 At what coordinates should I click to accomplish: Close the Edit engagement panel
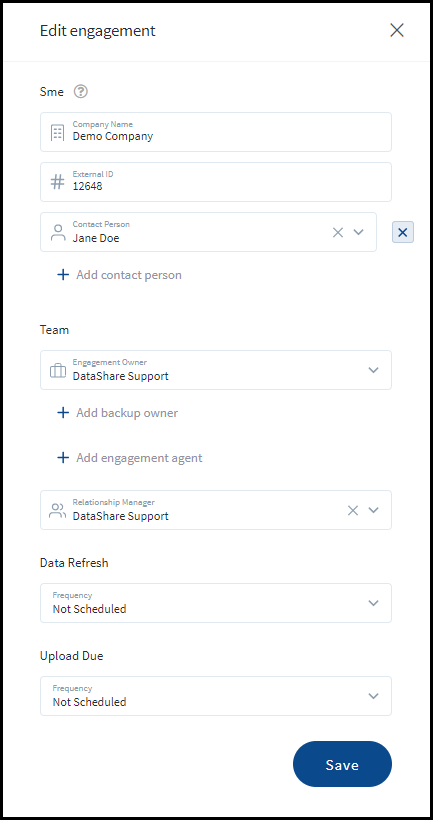coord(397,30)
